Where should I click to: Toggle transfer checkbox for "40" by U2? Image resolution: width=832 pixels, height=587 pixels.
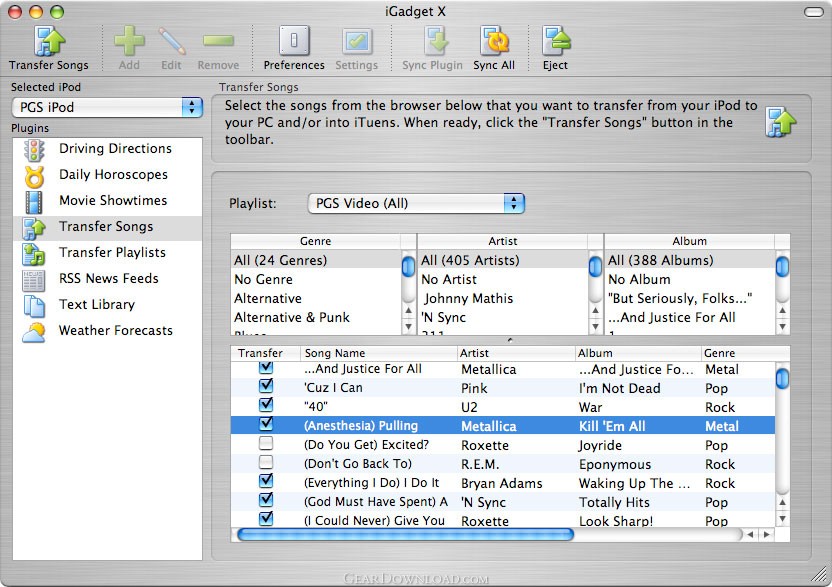(266, 405)
